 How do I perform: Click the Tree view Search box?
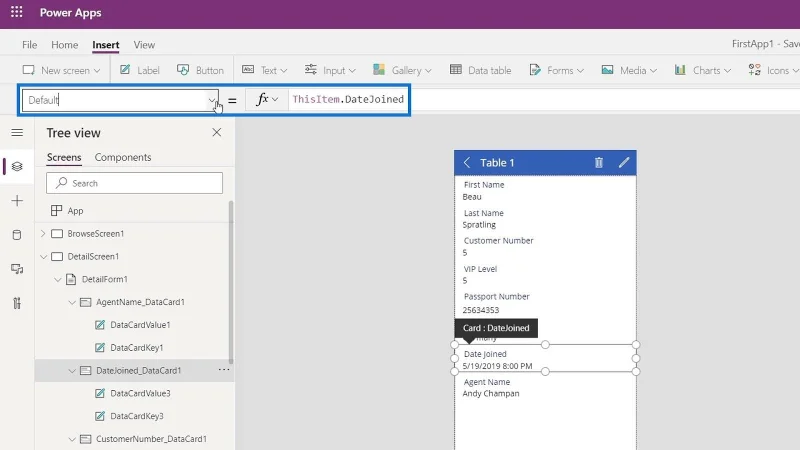tap(134, 183)
